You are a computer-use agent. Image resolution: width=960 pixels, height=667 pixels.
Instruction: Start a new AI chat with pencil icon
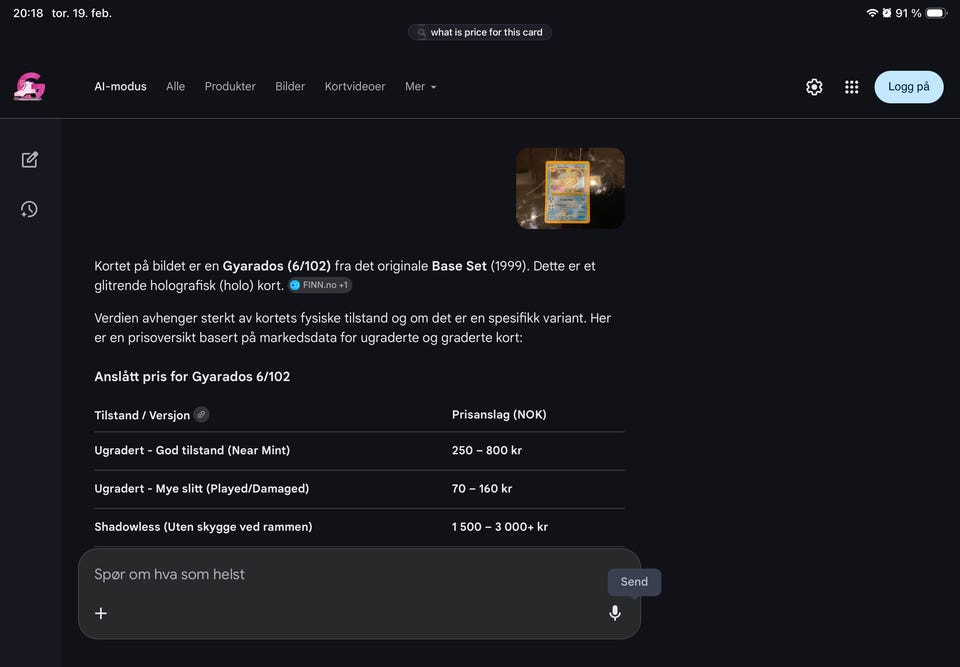[29, 160]
